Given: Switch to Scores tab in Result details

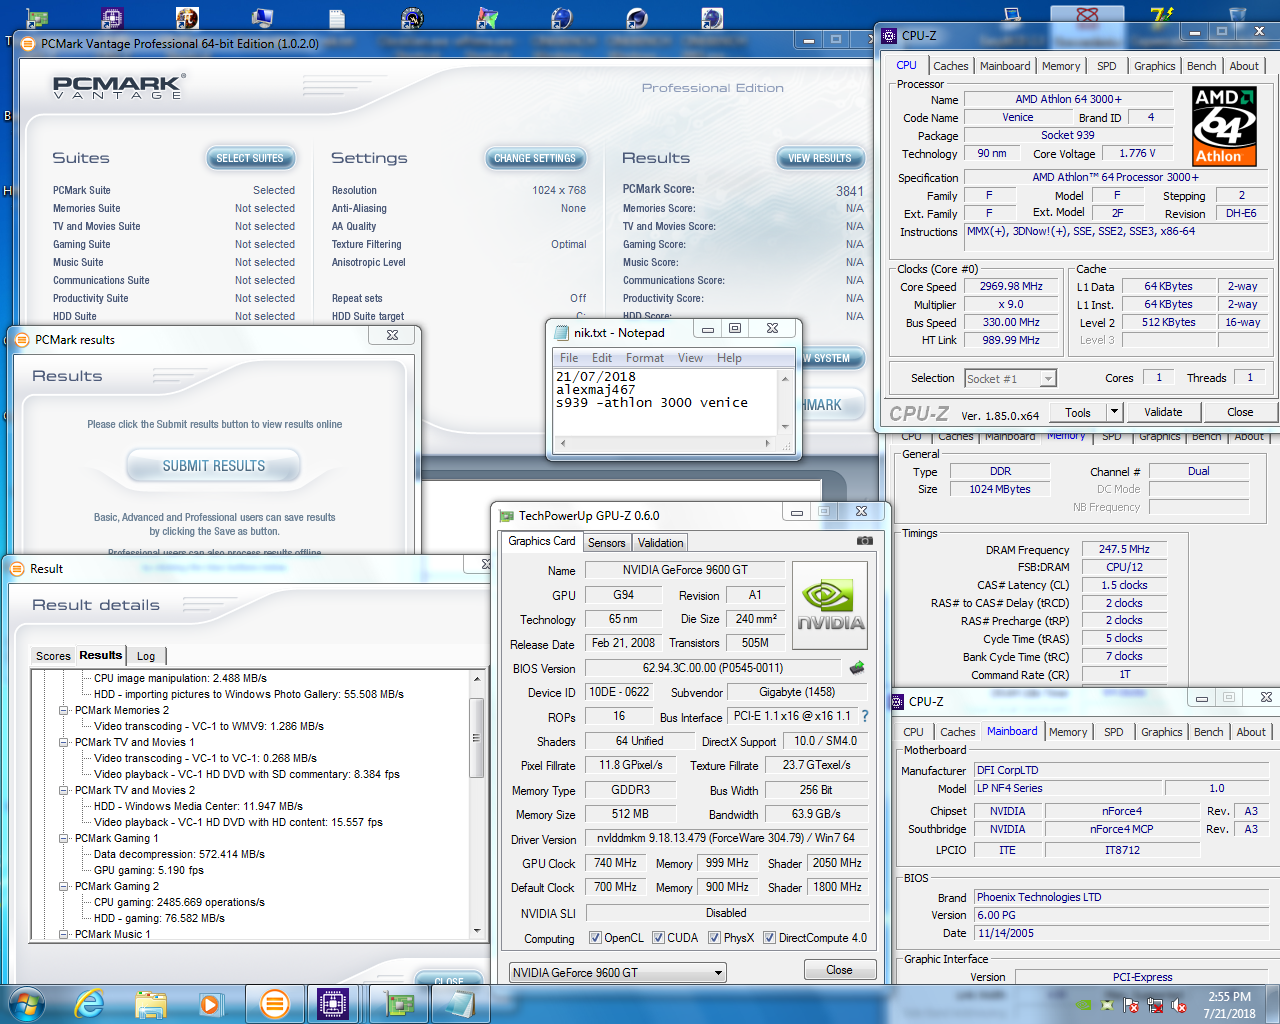Looking at the screenshot, I should click(x=53, y=656).
